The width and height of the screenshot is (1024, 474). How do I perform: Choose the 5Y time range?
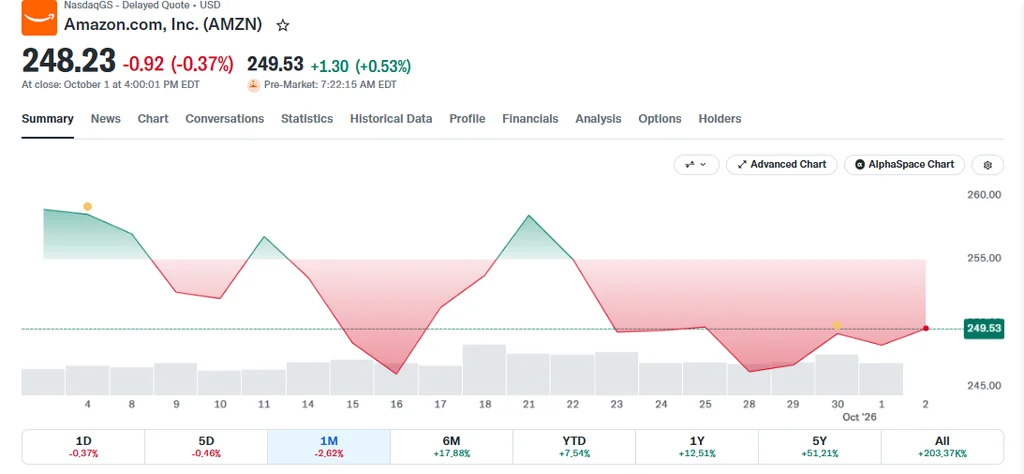pyautogui.click(x=820, y=447)
